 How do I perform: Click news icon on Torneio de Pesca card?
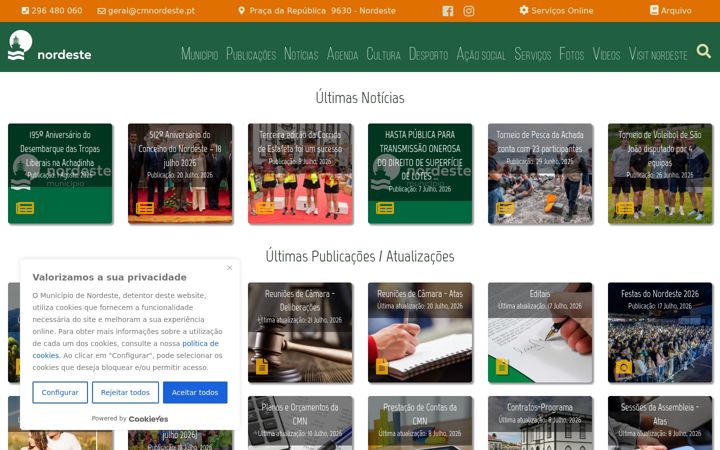505,208
